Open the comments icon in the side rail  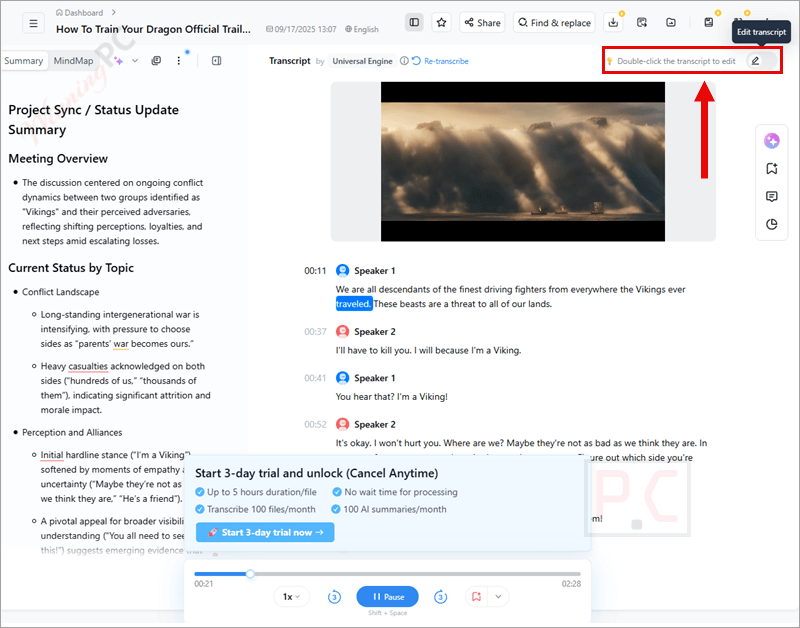(771, 196)
